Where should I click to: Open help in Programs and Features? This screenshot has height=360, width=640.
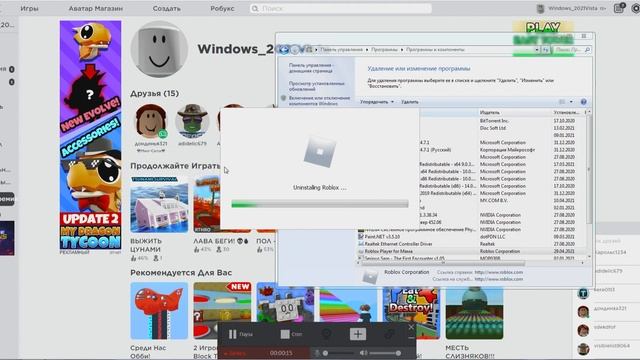point(583,102)
